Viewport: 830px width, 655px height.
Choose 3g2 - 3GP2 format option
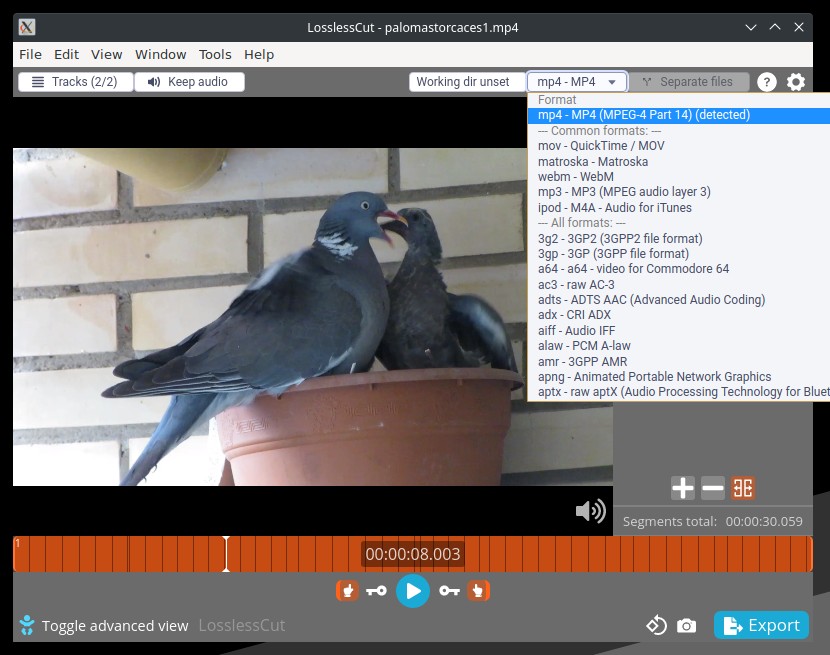[x=679, y=238]
